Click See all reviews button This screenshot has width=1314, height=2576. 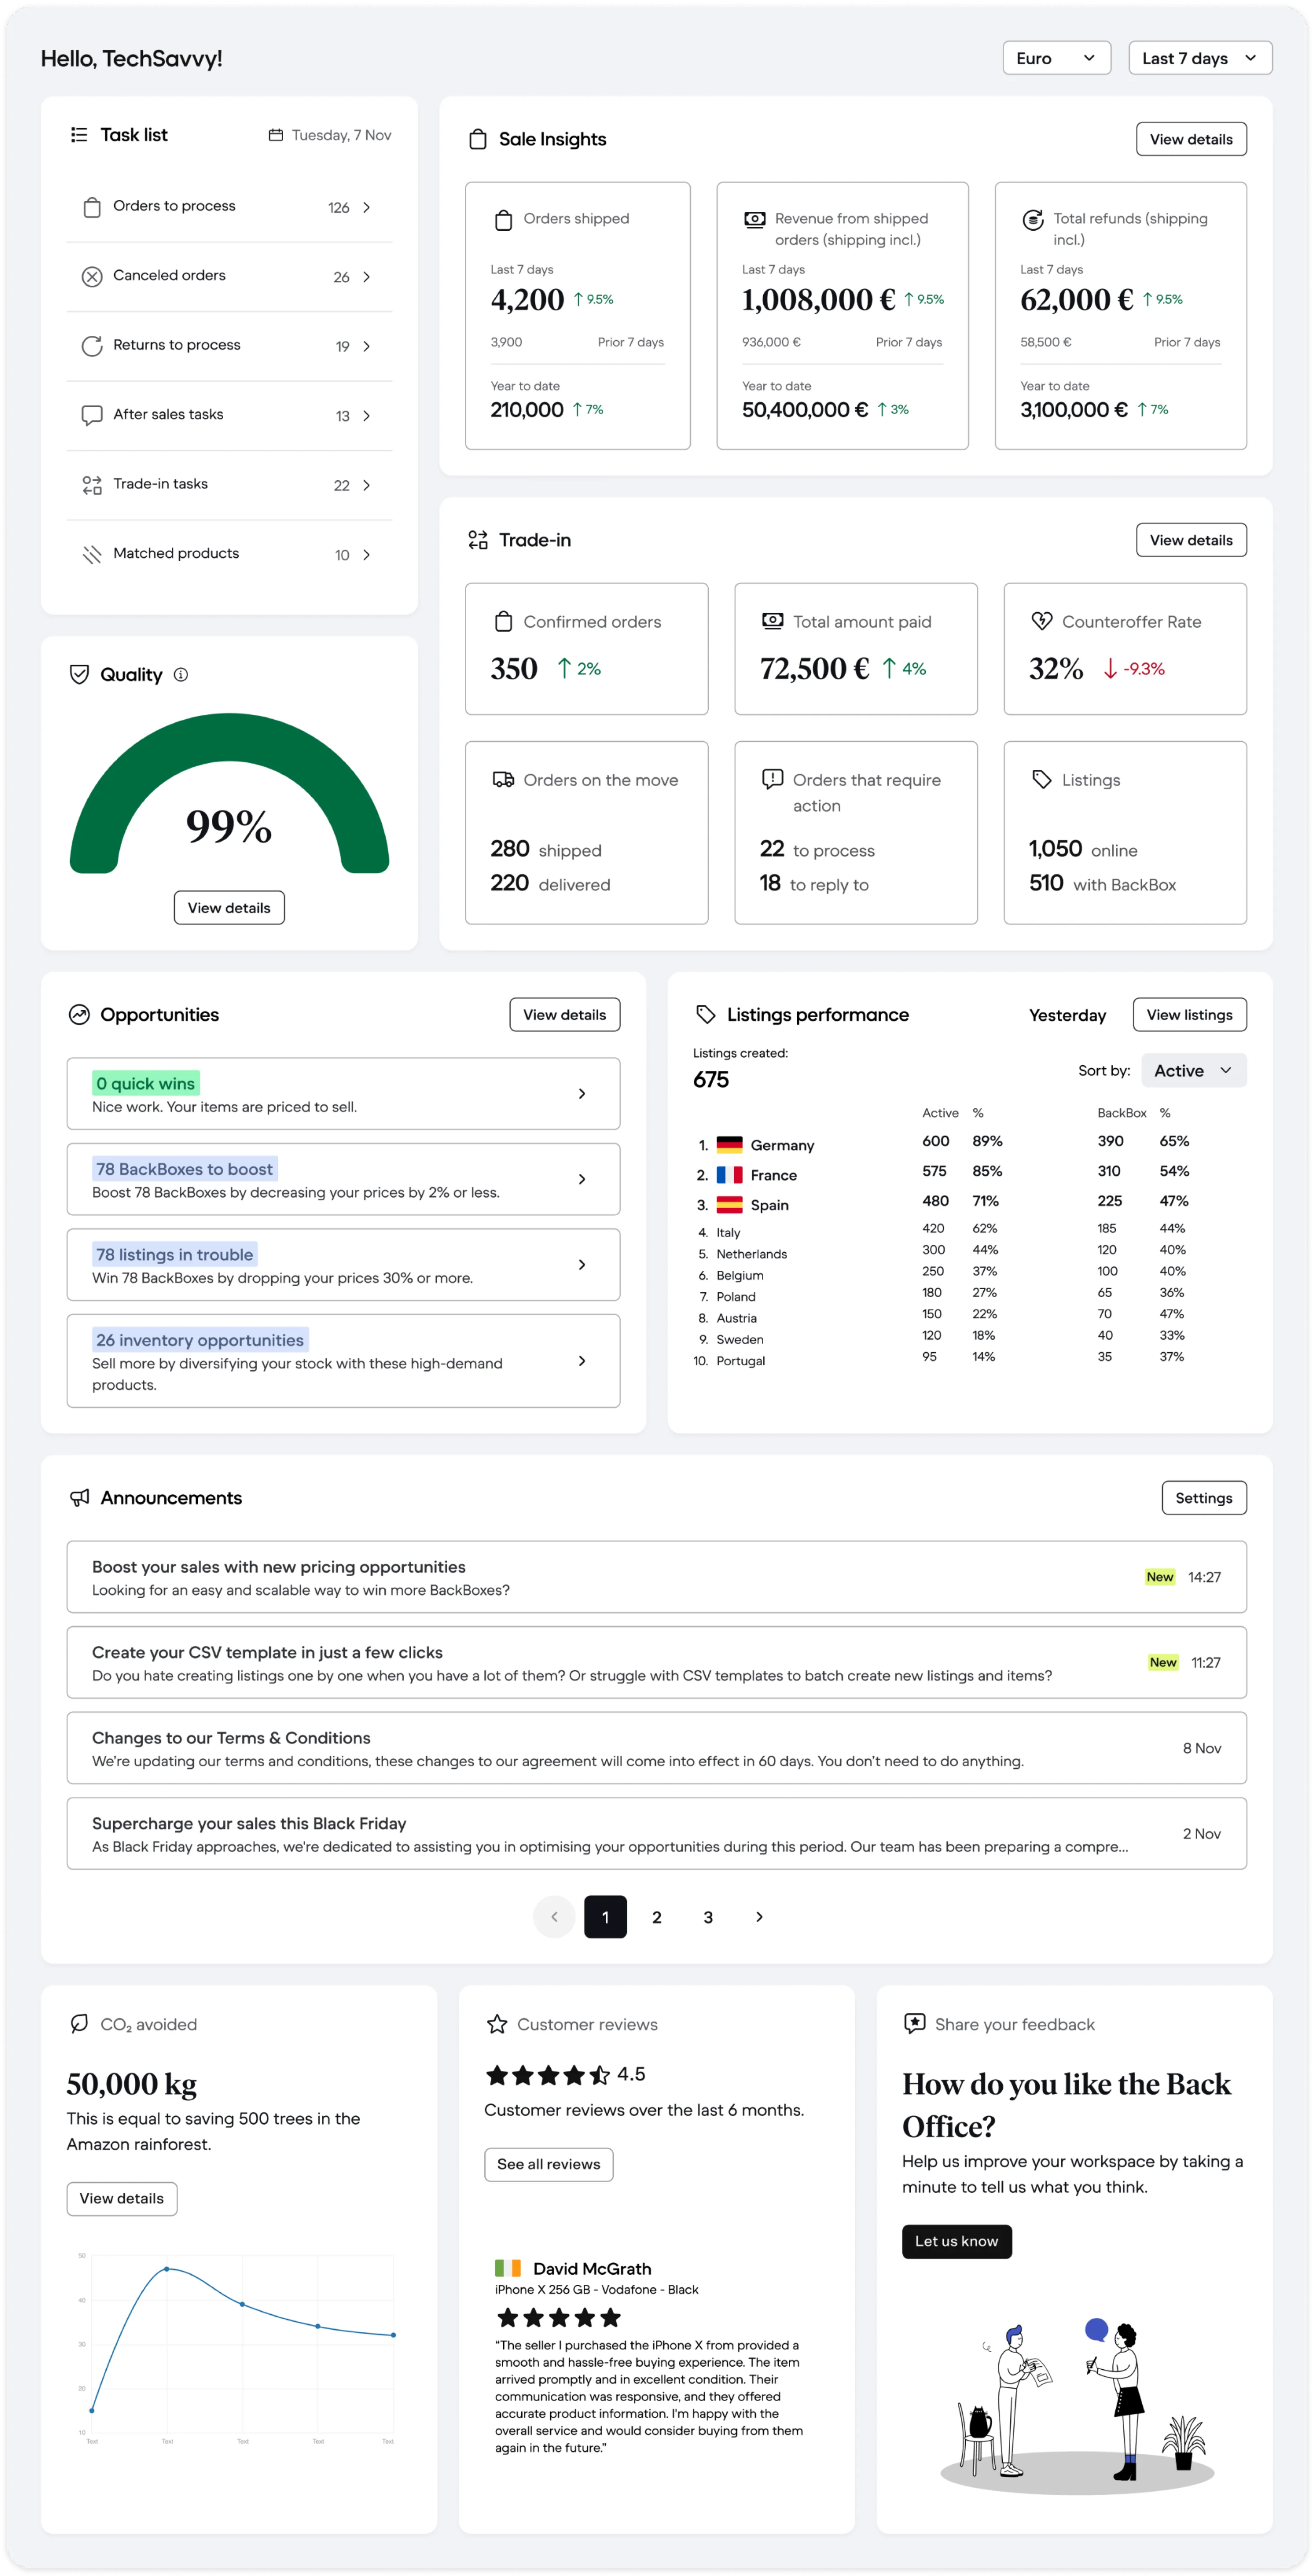(548, 2164)
